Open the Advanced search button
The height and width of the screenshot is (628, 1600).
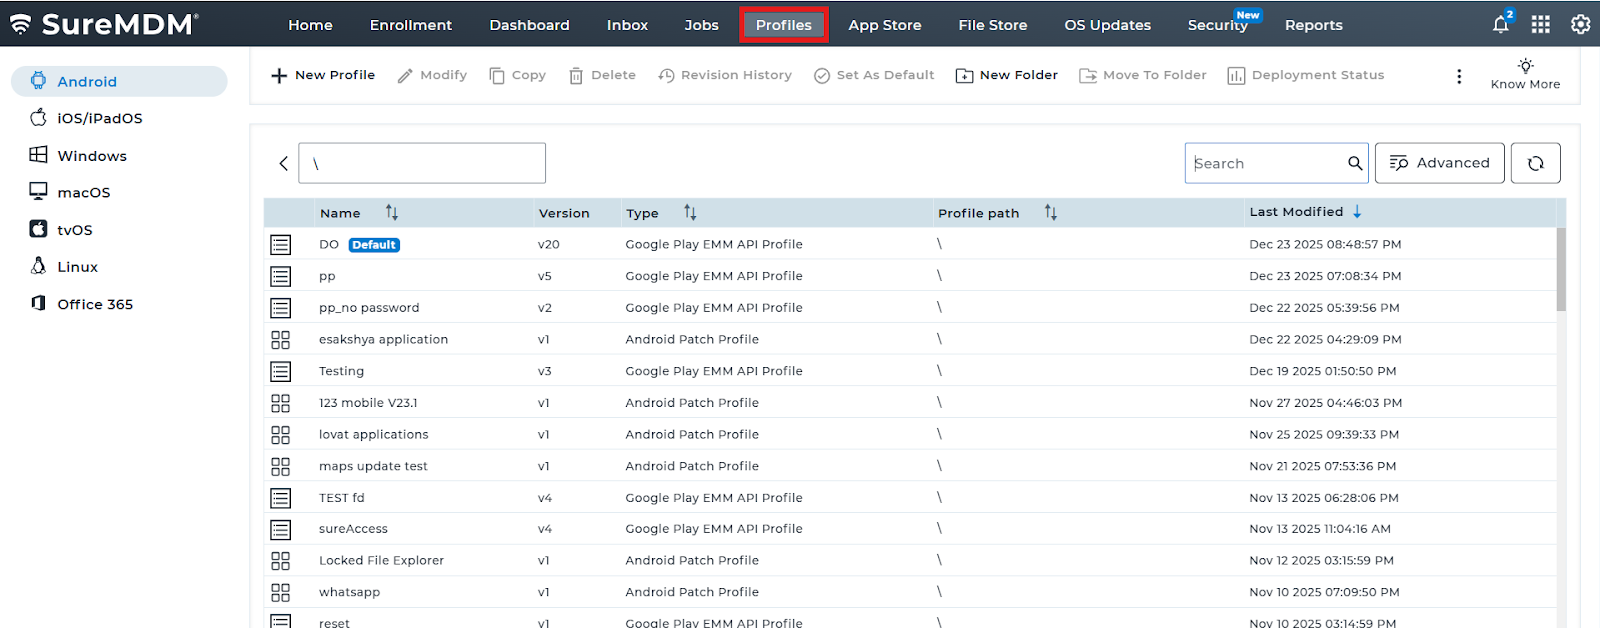click(1439, 163)
